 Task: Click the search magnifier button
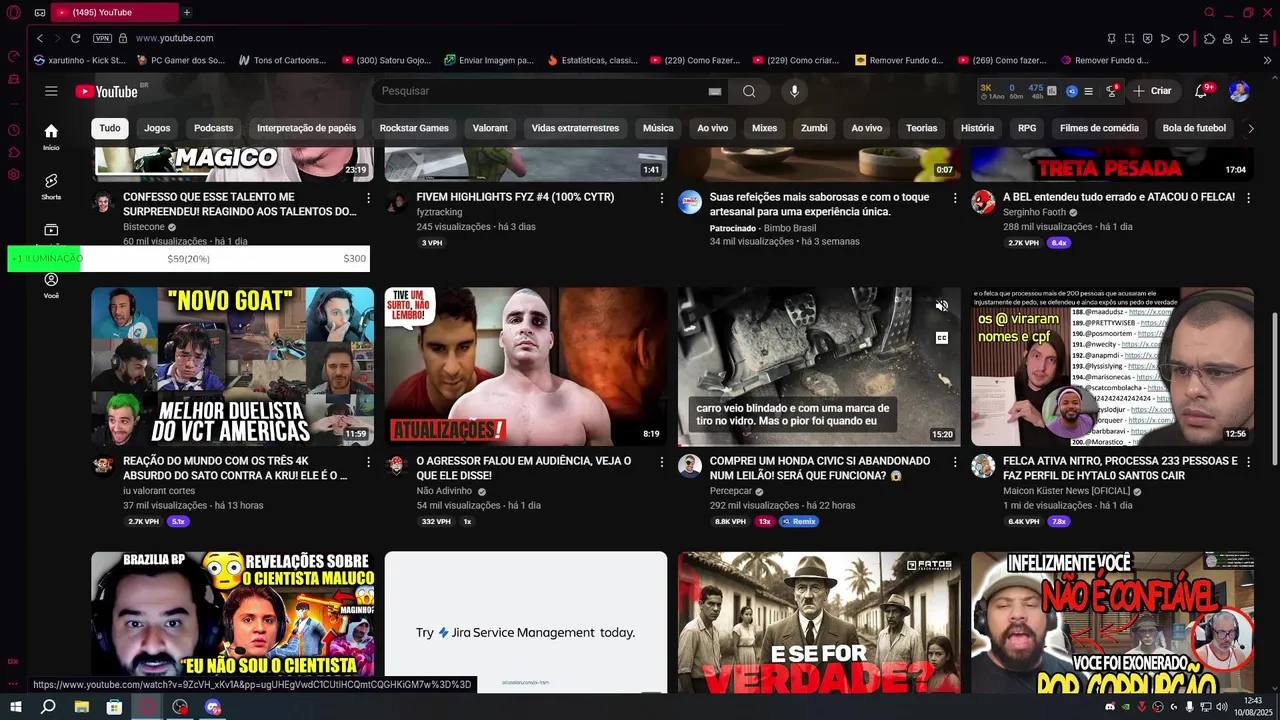click(x=749, y=91)
